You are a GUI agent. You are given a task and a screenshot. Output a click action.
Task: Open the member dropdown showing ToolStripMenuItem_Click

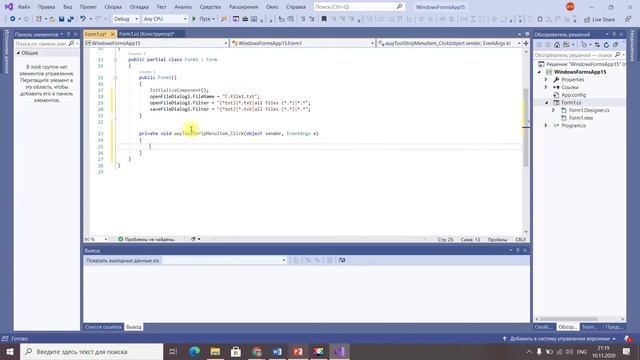tap(449, 43)
